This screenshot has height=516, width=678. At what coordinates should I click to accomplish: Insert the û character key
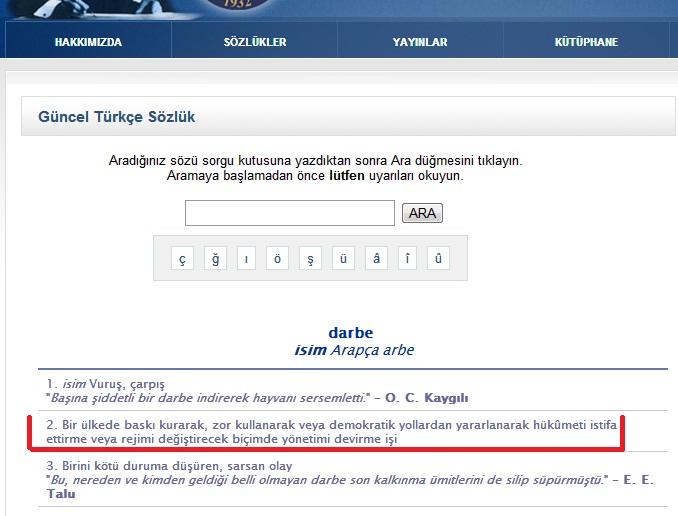point(438,258)
